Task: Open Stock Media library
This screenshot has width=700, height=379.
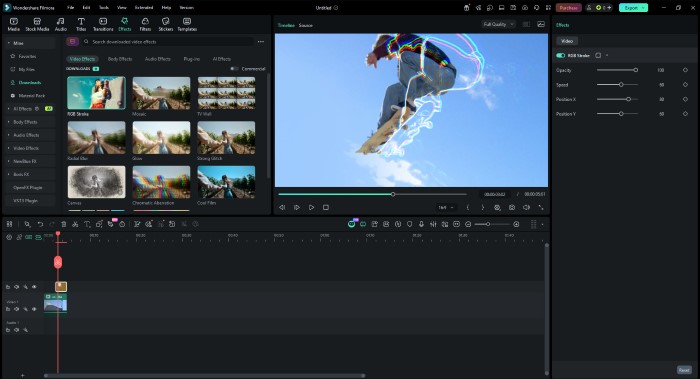Action: tap(37, 24)
